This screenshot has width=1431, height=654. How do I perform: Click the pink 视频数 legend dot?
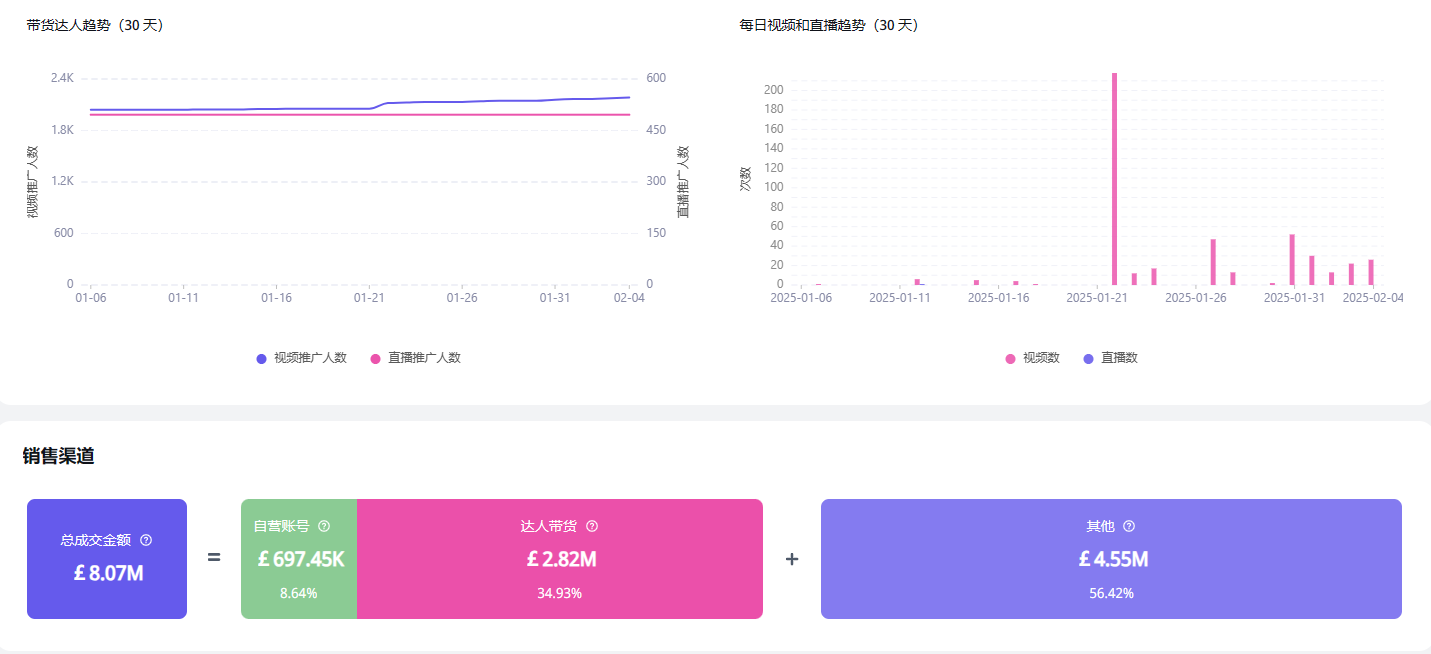[1011, 357]
